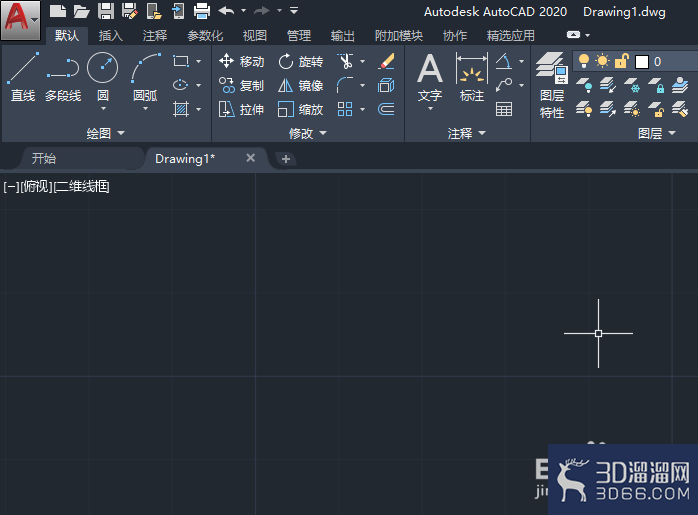The image size is (698, 515).
Task: Switch to the Parametric (参数化) tab
Action: coord(205,36)
